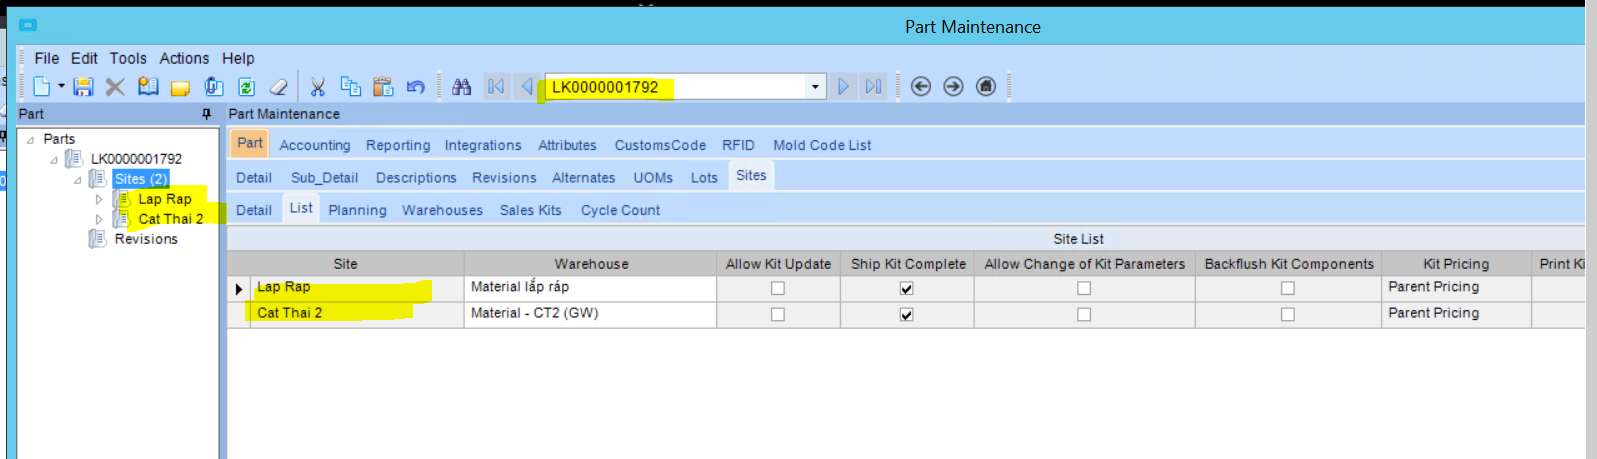Toggle Ship Kit Complete for Cat Thai 2
The image size is (1597, 459).
click(907, 314)
